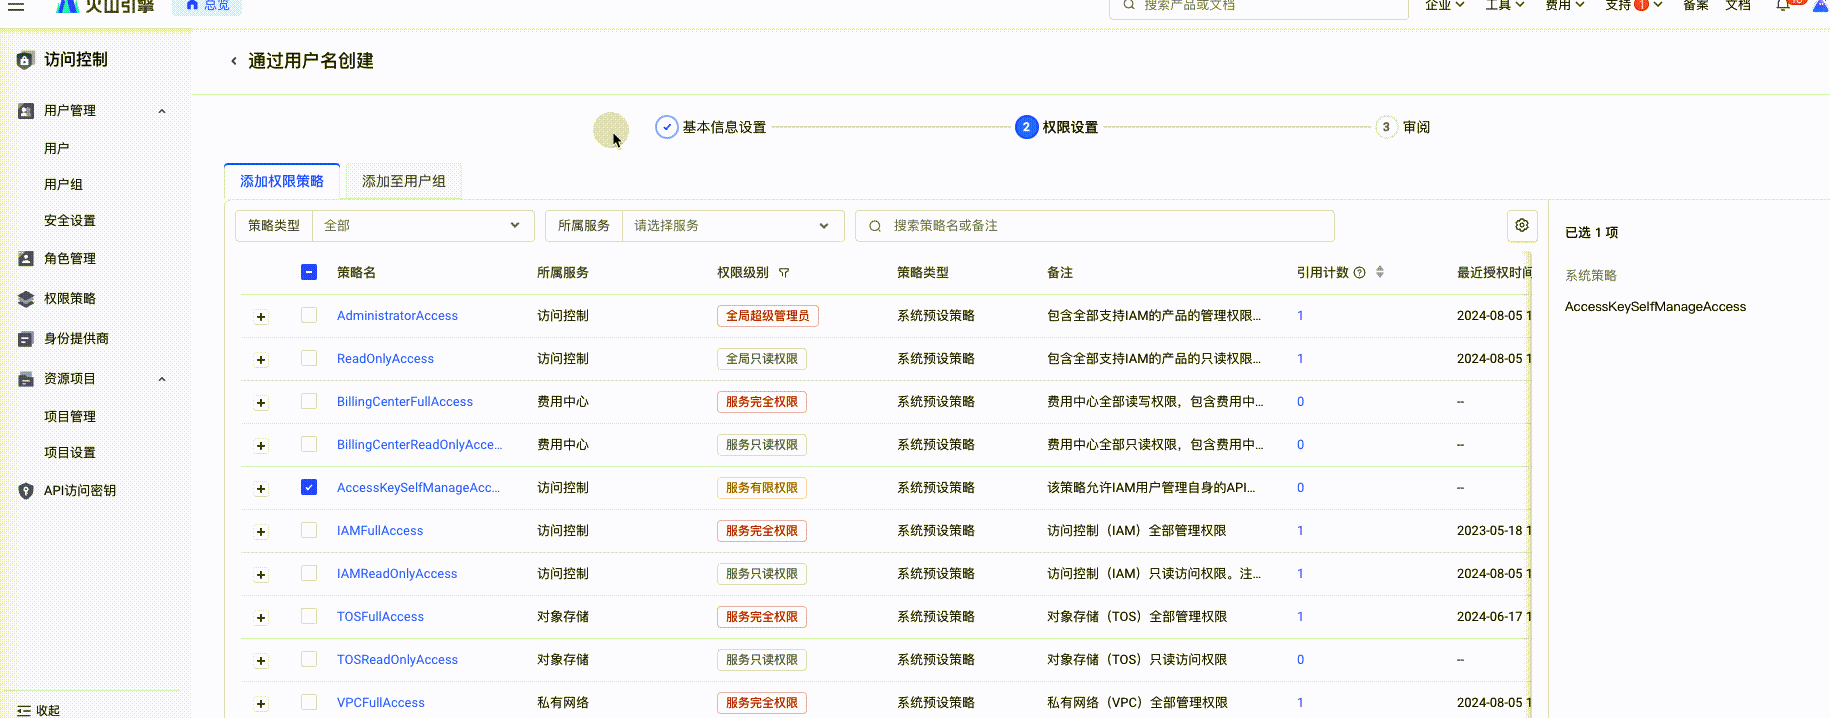The width and height of the screenshot is (1830, 718).
Task: Click the 引用计数 help question icon
Action: [x=1360, y=273]
